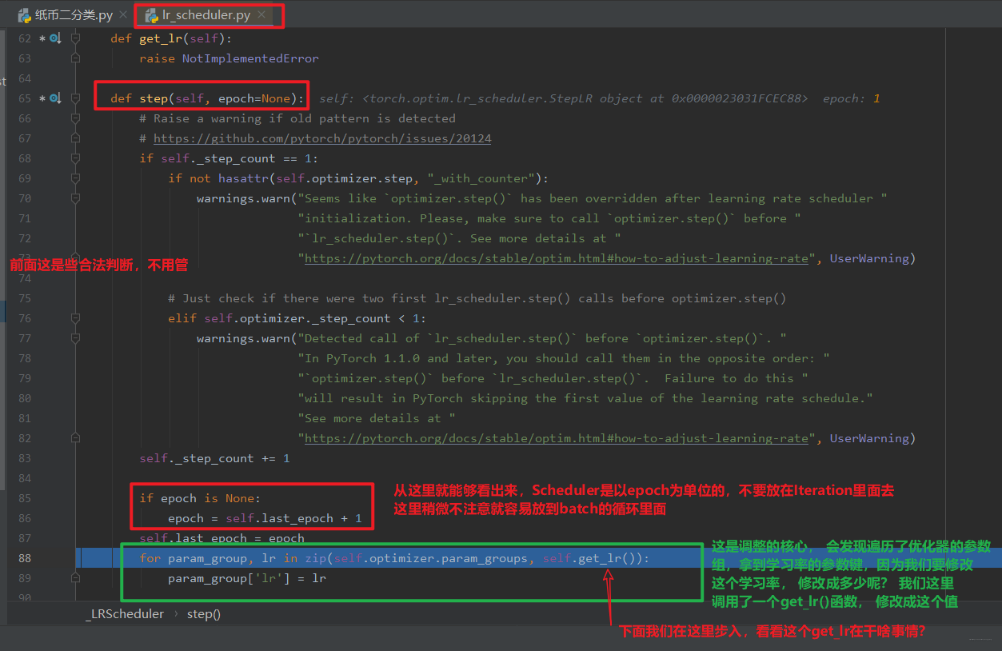The image size is (1002, 651).
Task: Close the lr_scheduler.py tab
Action: [261, 15]
